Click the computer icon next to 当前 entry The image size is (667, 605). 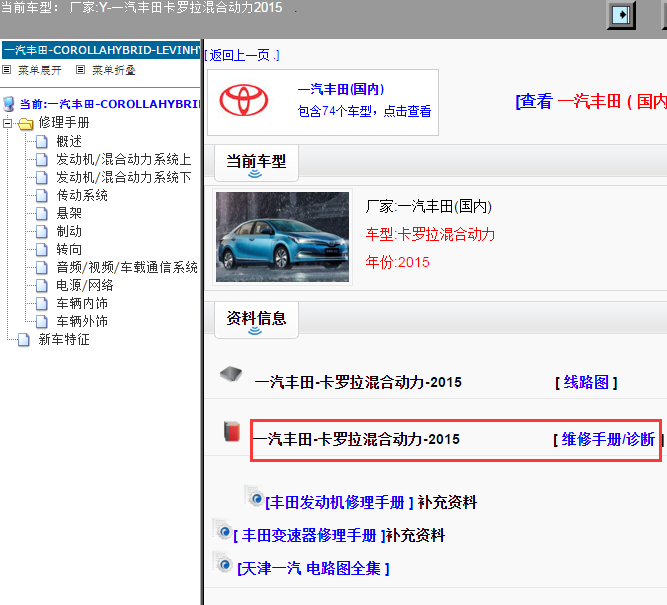pyautogui.click(x=9, y=104)
